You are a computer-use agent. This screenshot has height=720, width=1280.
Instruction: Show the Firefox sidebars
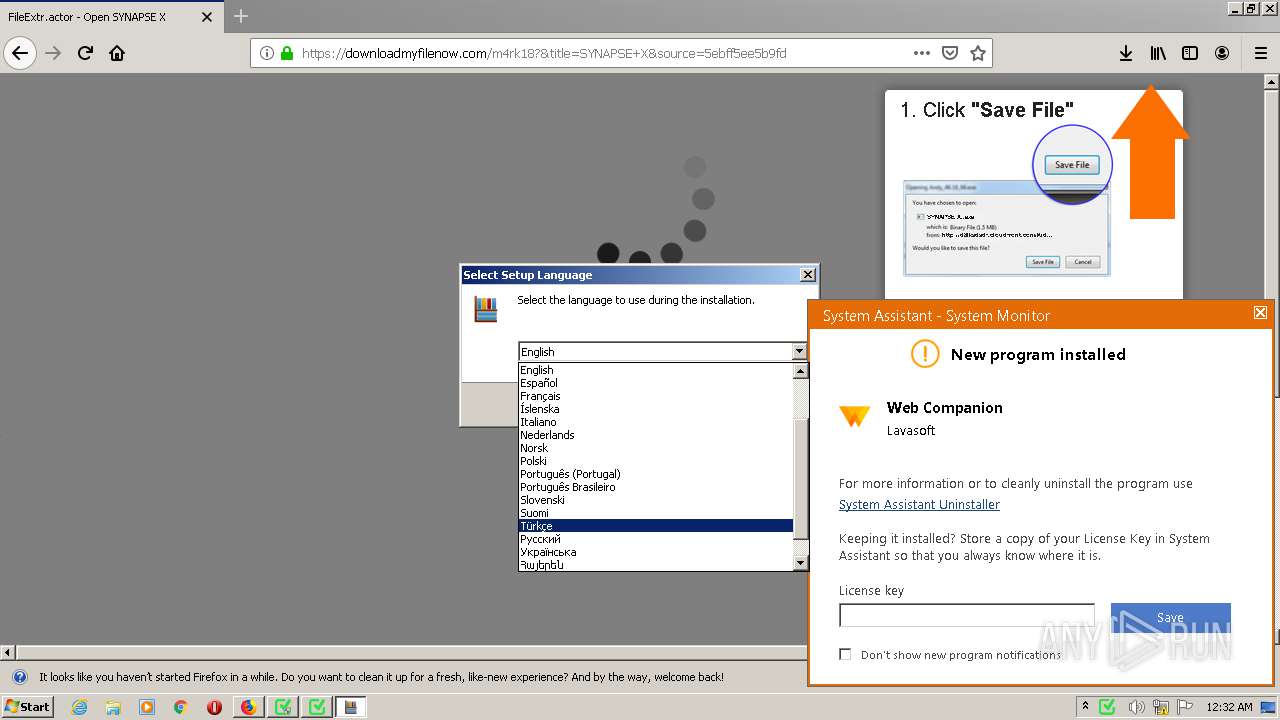1190,53
